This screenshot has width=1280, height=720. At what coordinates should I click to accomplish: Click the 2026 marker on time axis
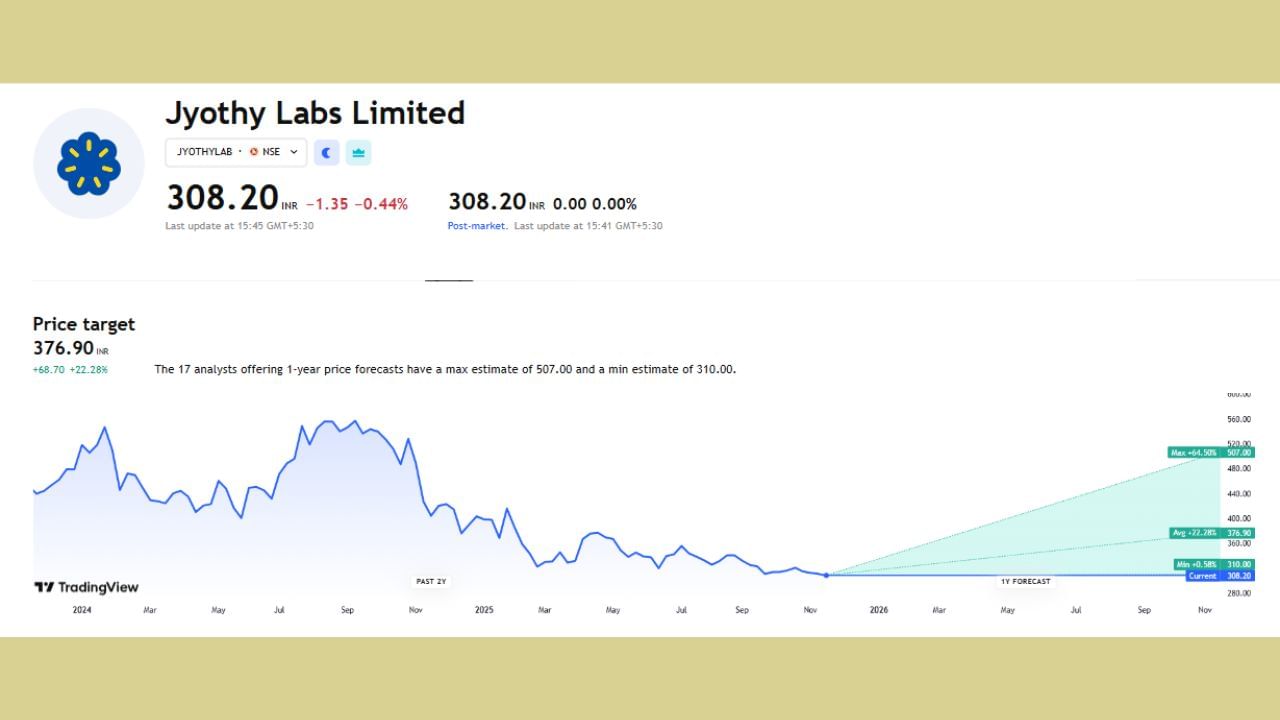tap(878, 610)
